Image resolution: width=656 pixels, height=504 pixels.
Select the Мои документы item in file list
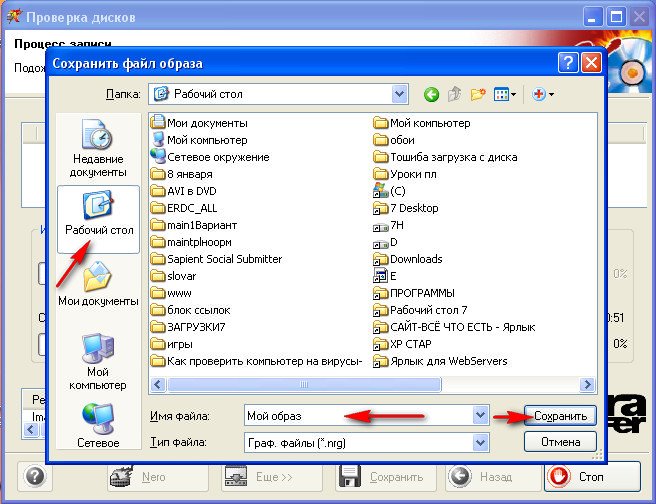point(199,123)
